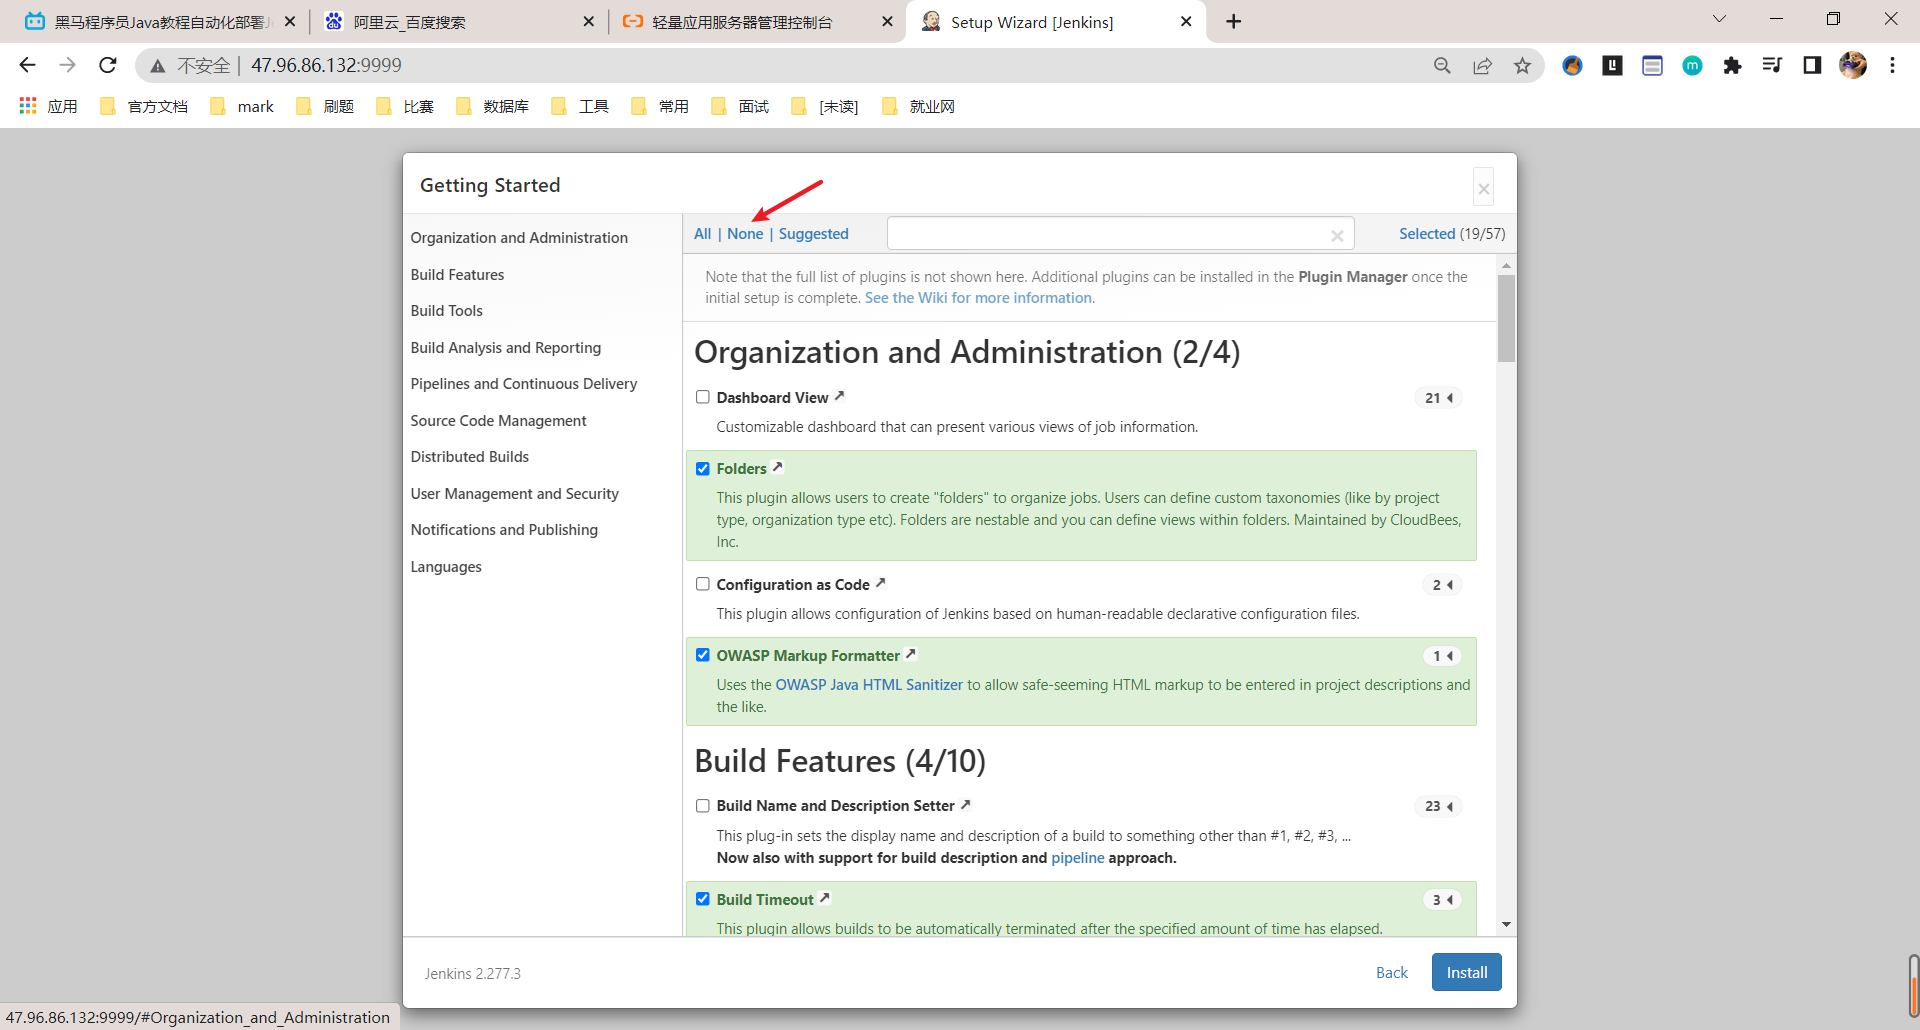Open the extensions puzzle piece icon
The width and height of the screenshot is (1920, 1030).
pos(1732,65)
